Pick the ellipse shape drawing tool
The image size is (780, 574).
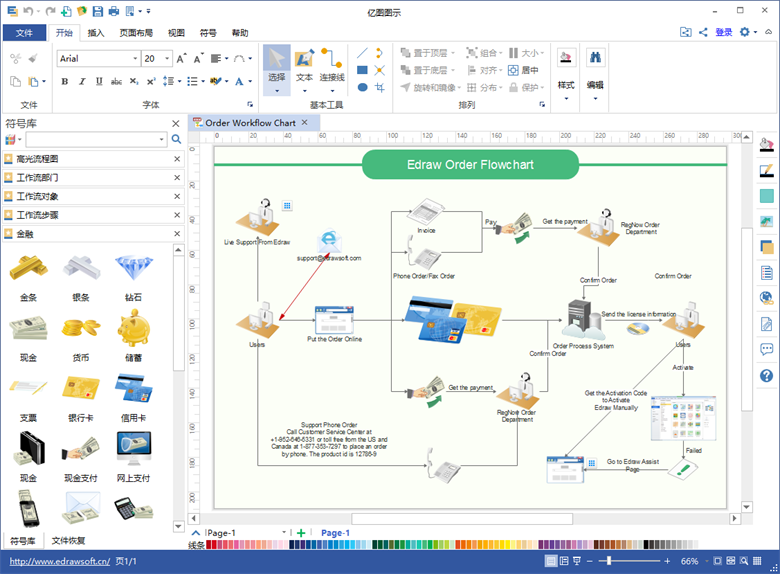363,88
